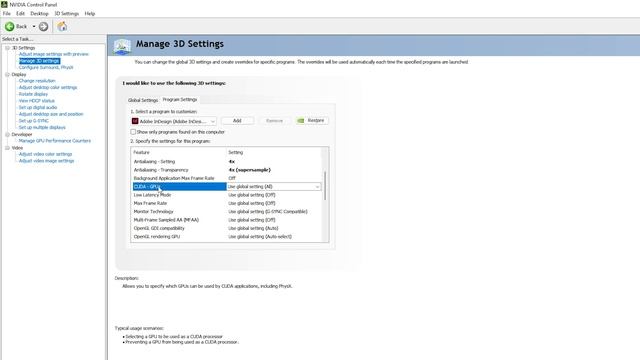Open Manage GPU Performance Counters
The width and height of the screenshot is (640, 360).
click(x=55, y=141)
